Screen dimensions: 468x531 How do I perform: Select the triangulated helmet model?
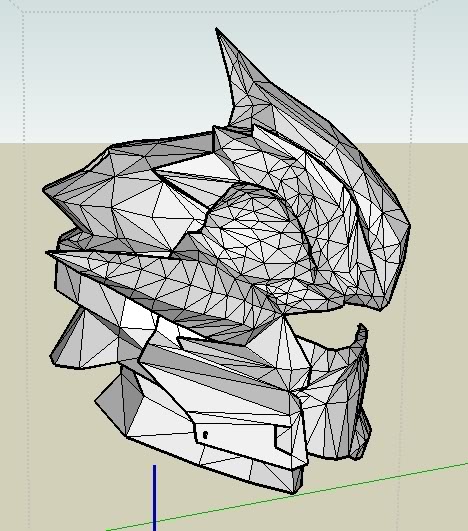click(226, 261)
